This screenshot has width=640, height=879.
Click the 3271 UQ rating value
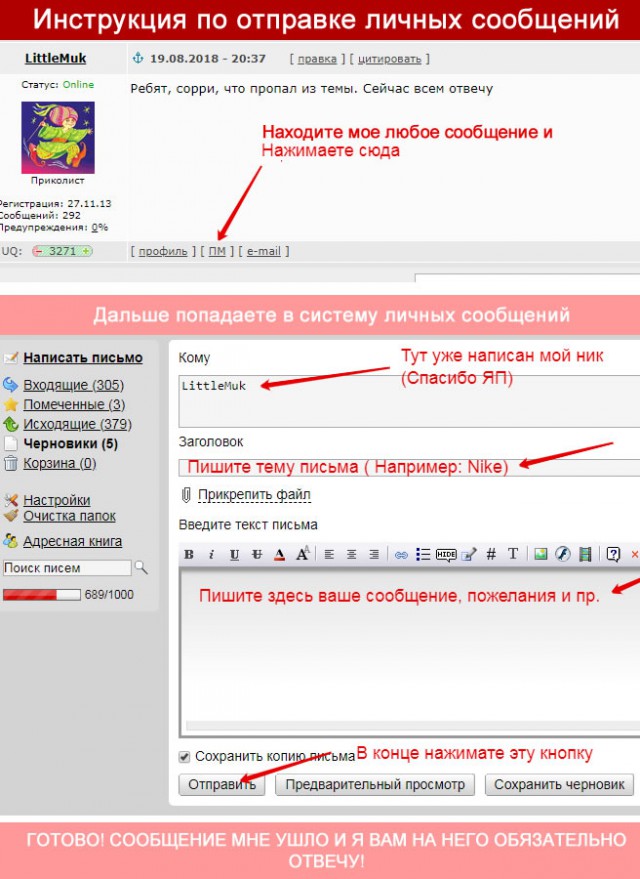pos(62,251)
